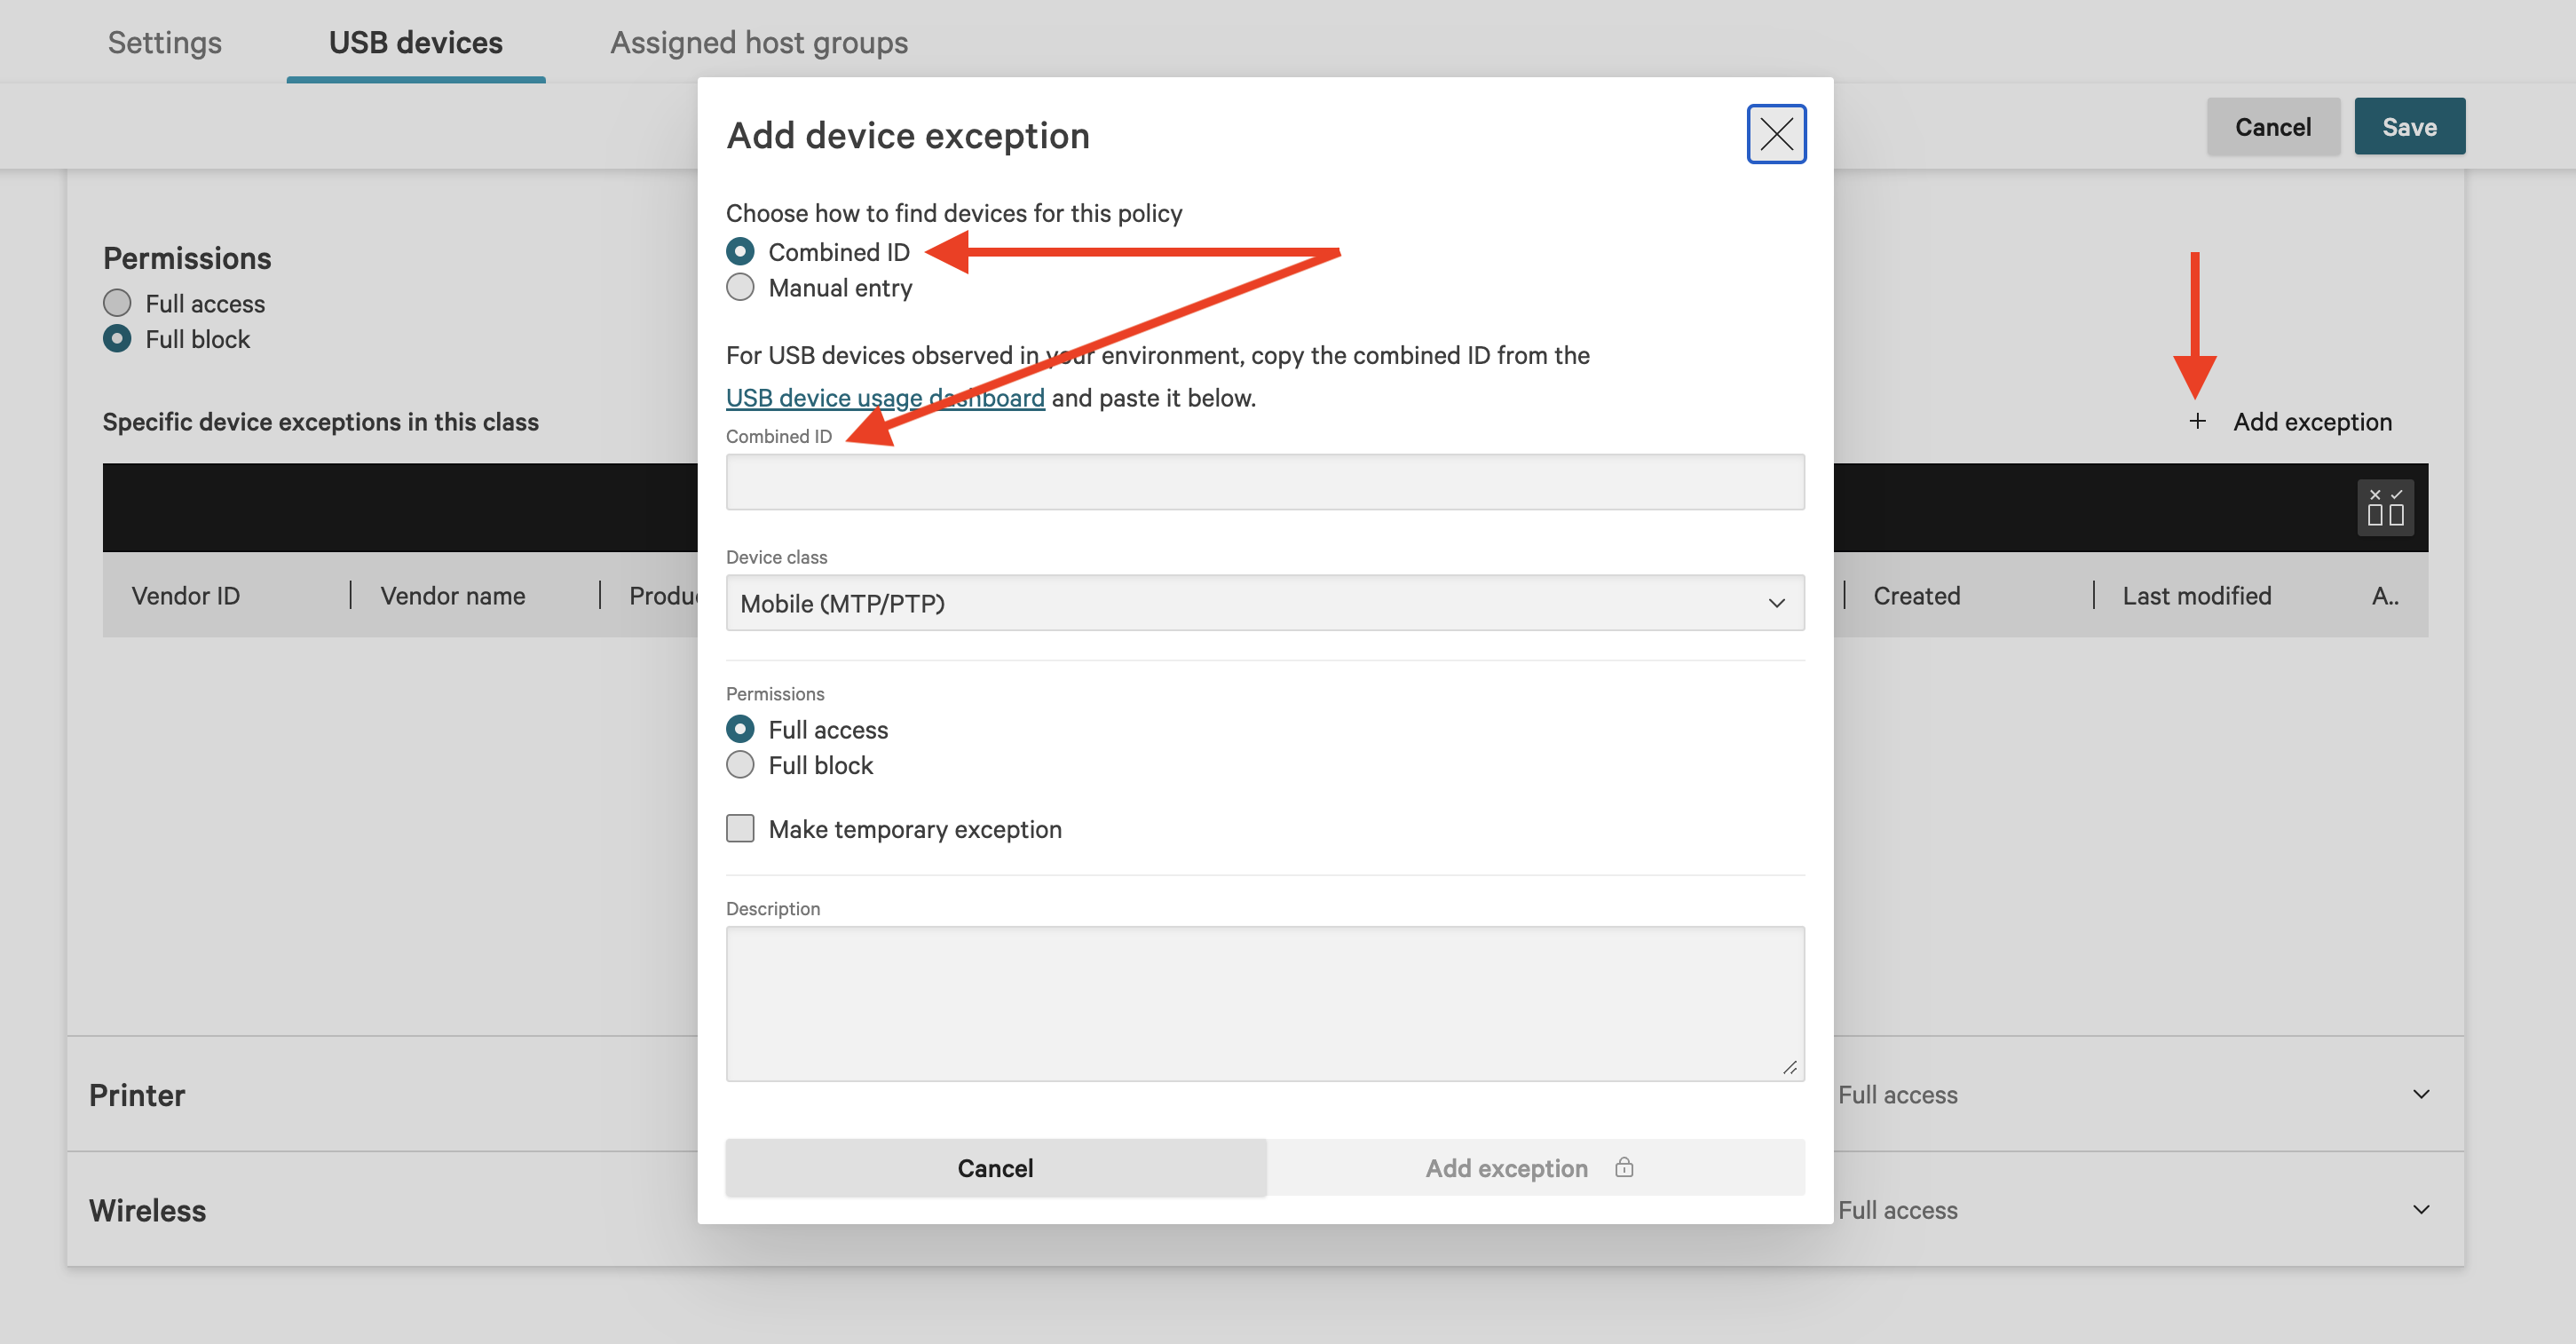
Task: Open the USB device usage dashboard link
Action: [884, 398]
